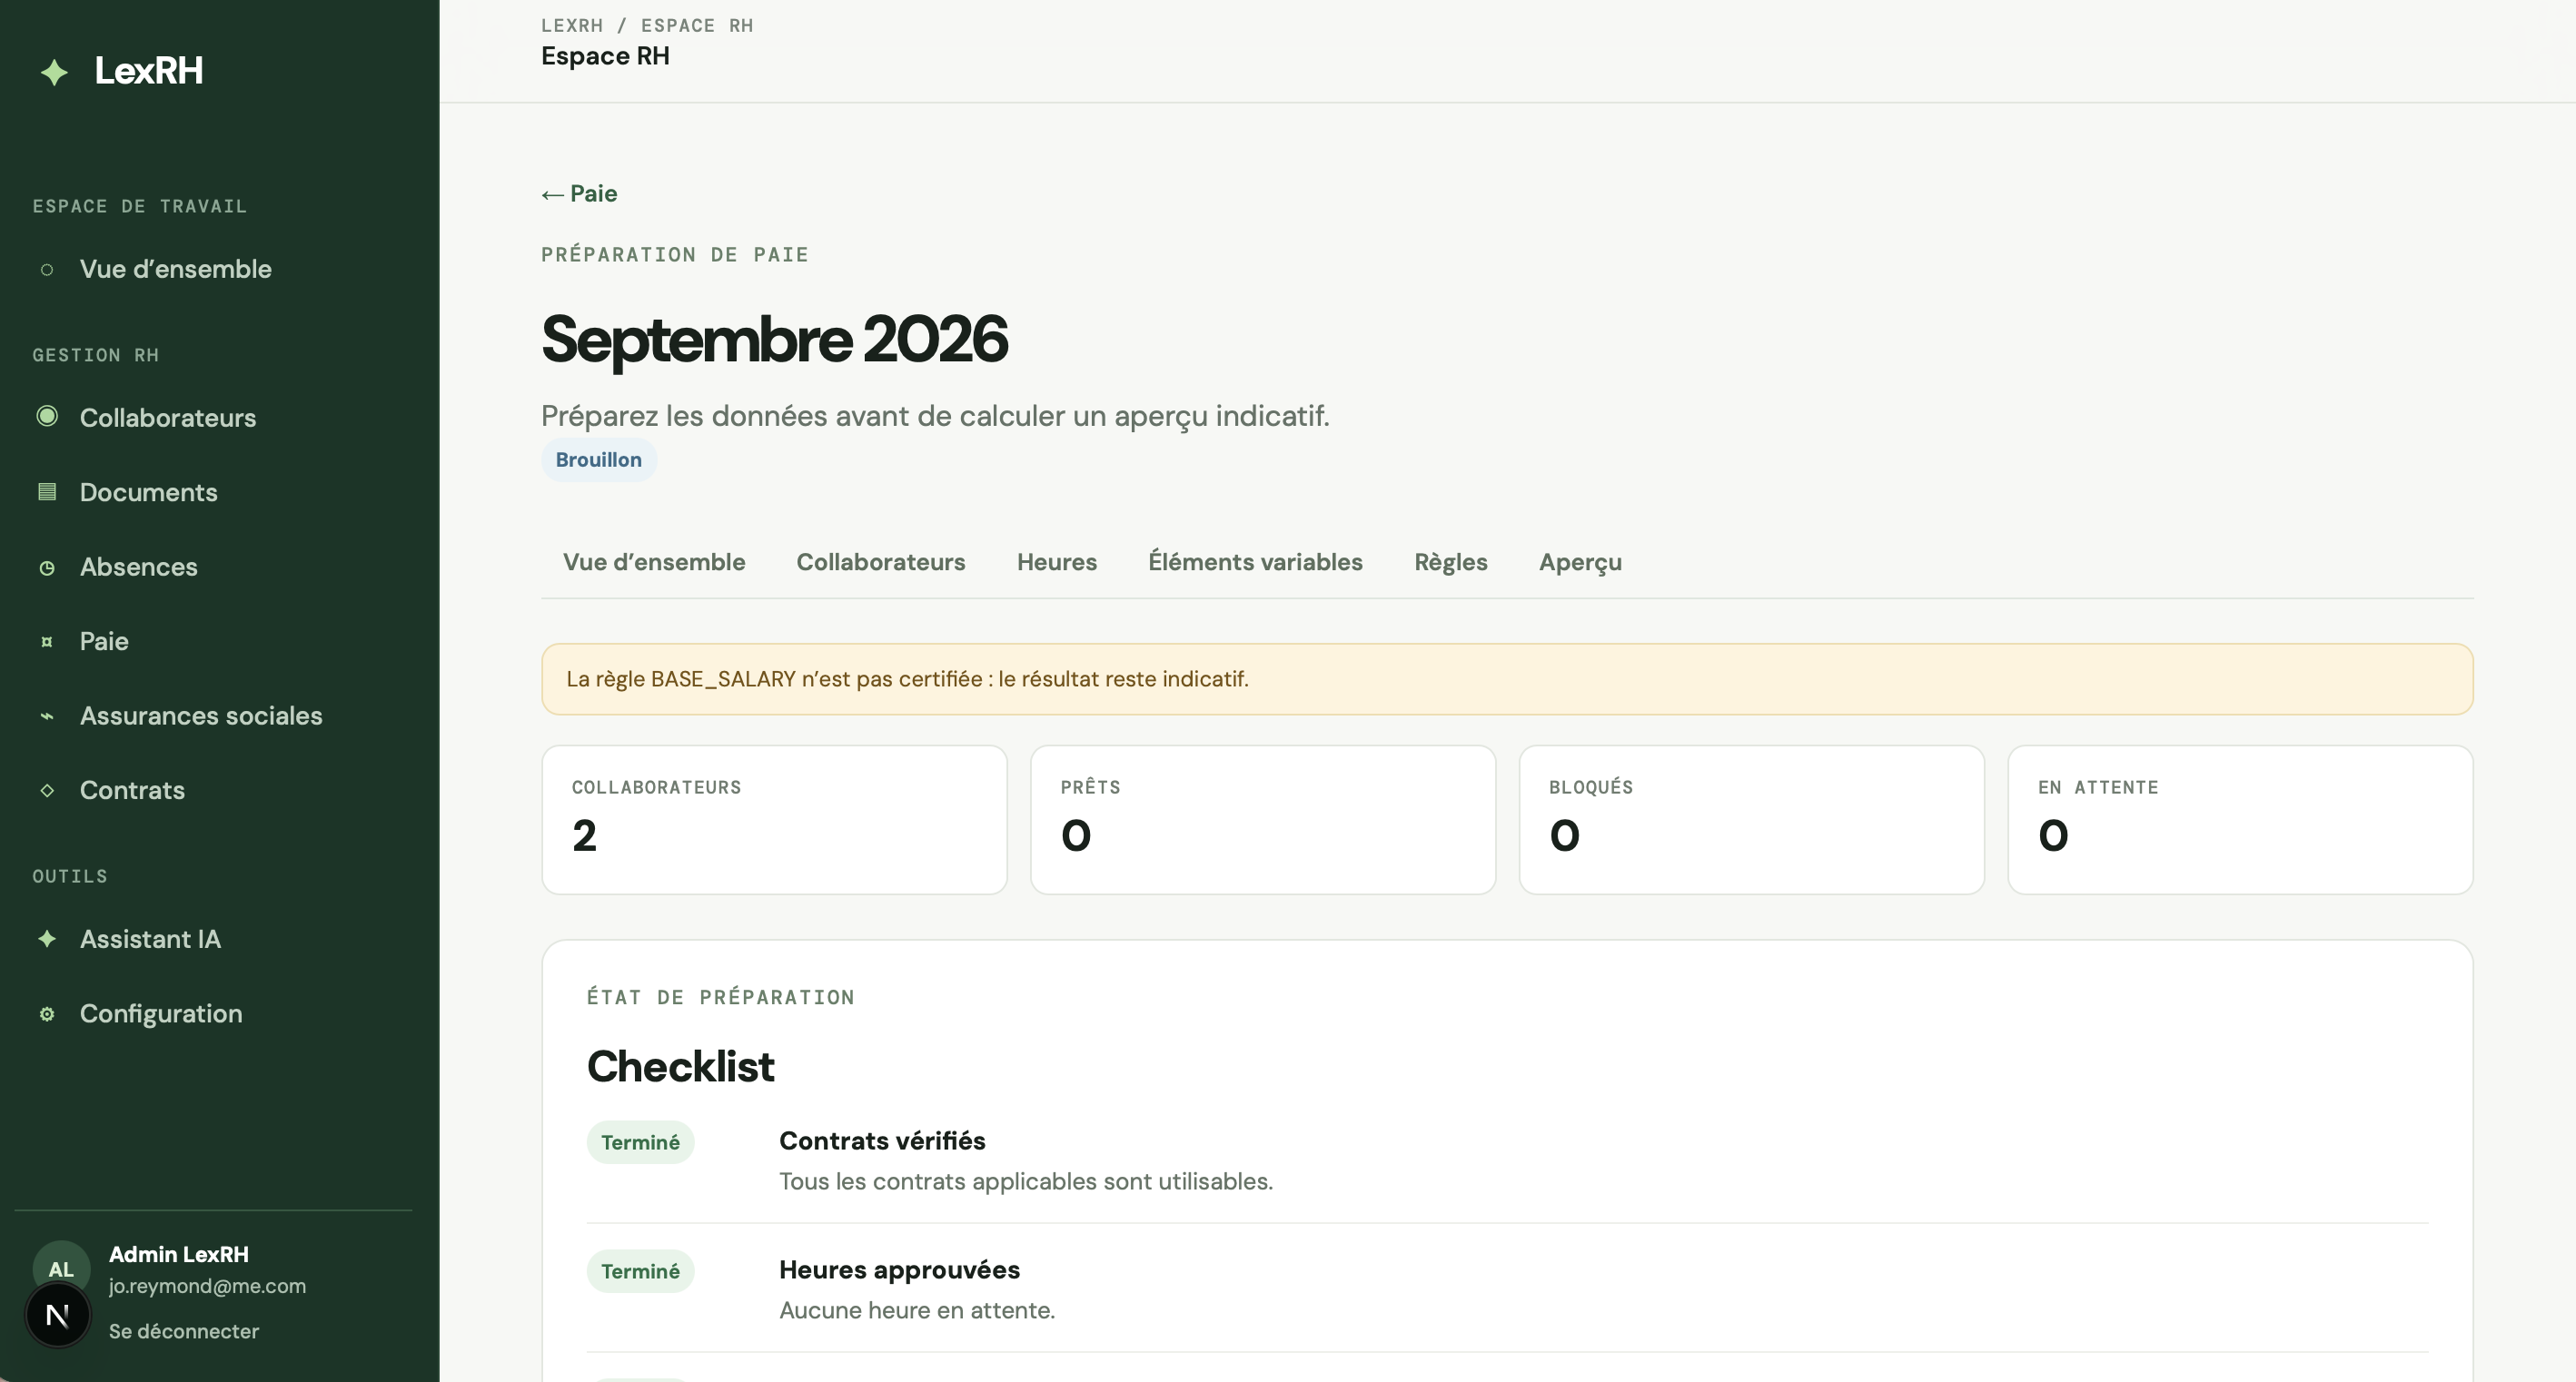Click the GESTION RH sidebar section label
The image size is (2576, 1382).
[x=95, y=355]
